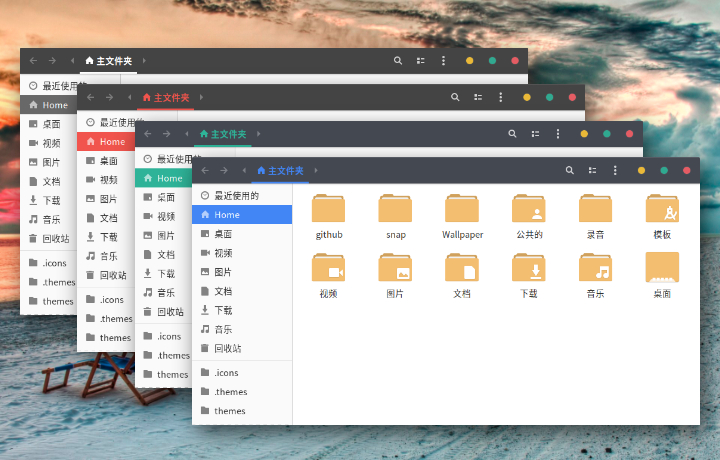
Task: Toggle list view icon in green-accent window
Action: [535, 134]
